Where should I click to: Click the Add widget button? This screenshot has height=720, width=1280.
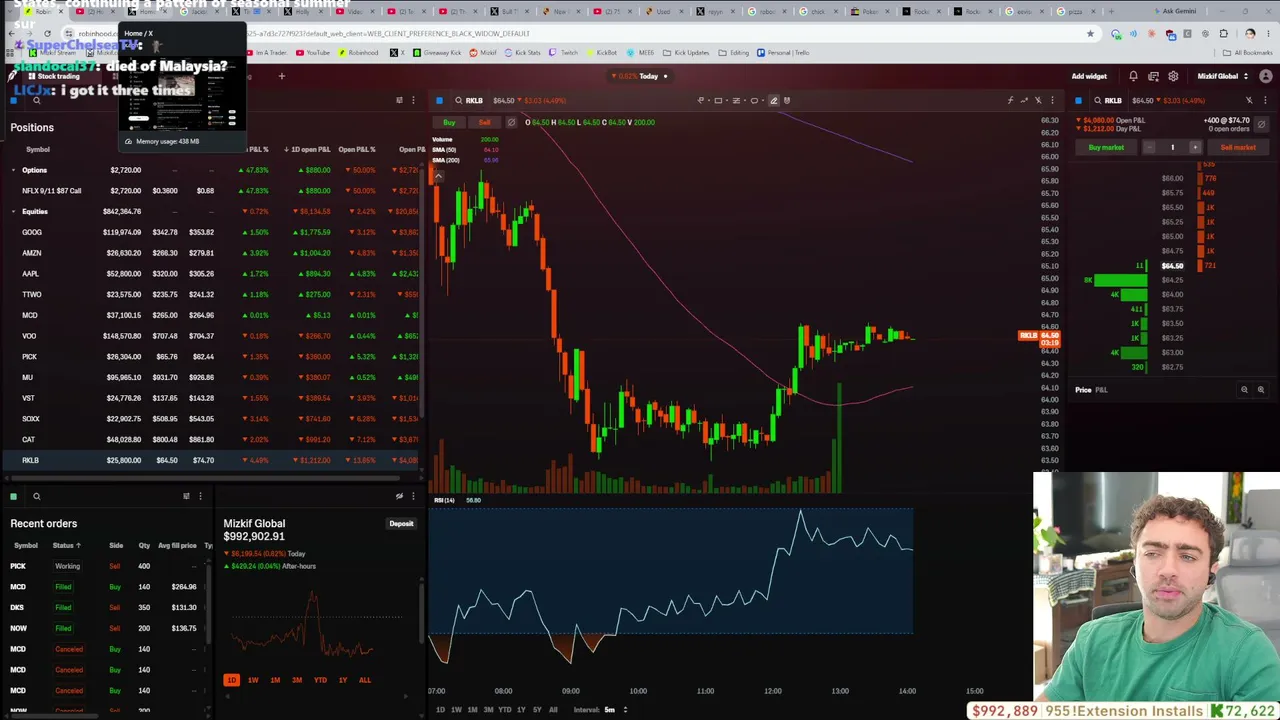[1089, 76]
